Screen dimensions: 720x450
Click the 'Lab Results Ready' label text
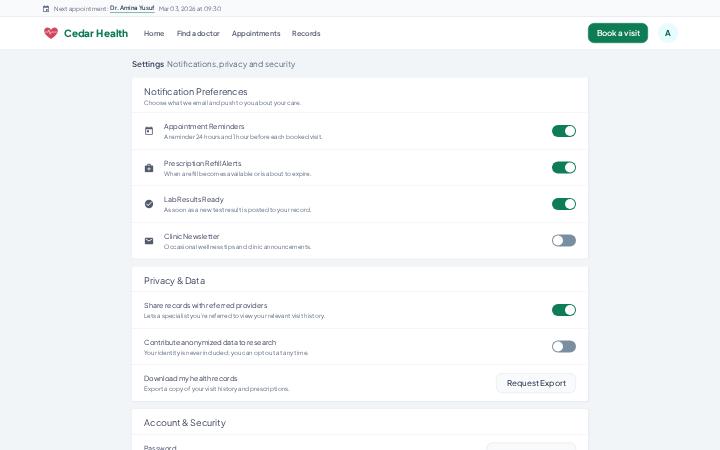click(194, 199)
